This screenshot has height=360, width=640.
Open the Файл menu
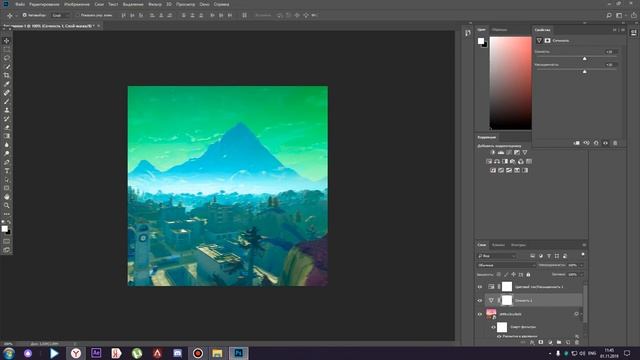coord(20,4)
